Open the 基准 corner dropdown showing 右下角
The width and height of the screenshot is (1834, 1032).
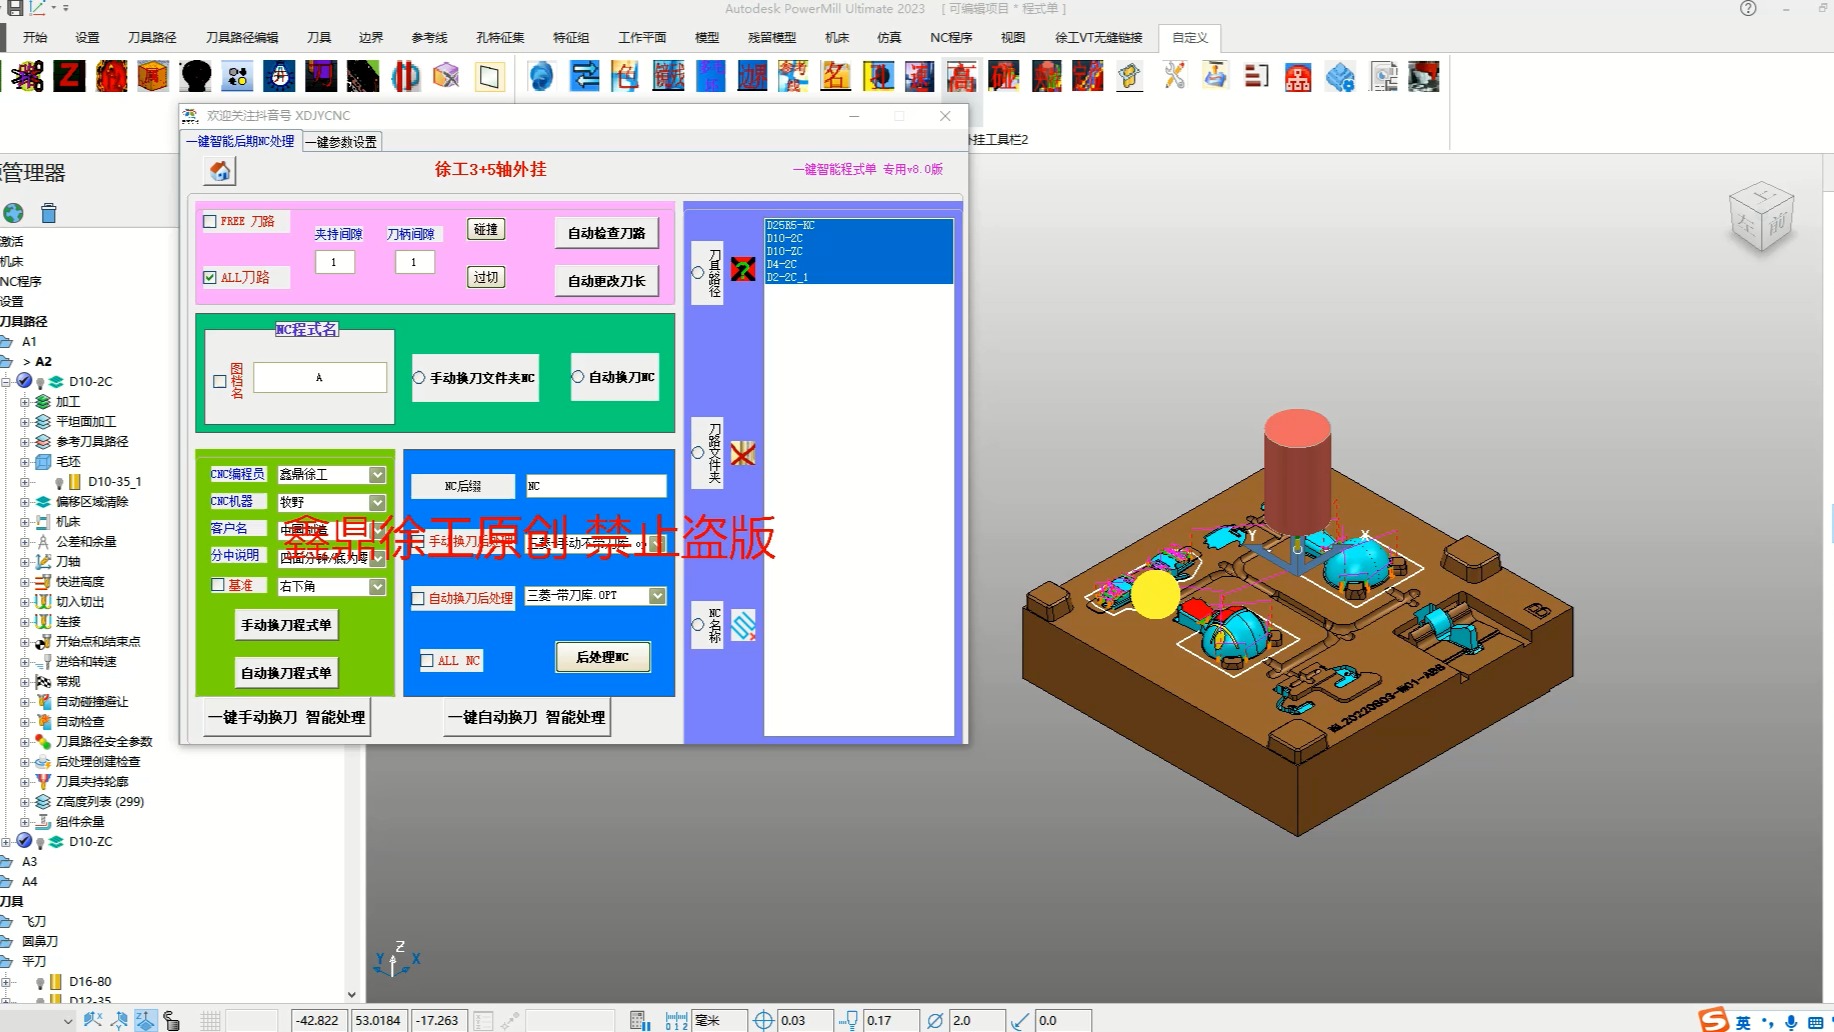[377, 587]
